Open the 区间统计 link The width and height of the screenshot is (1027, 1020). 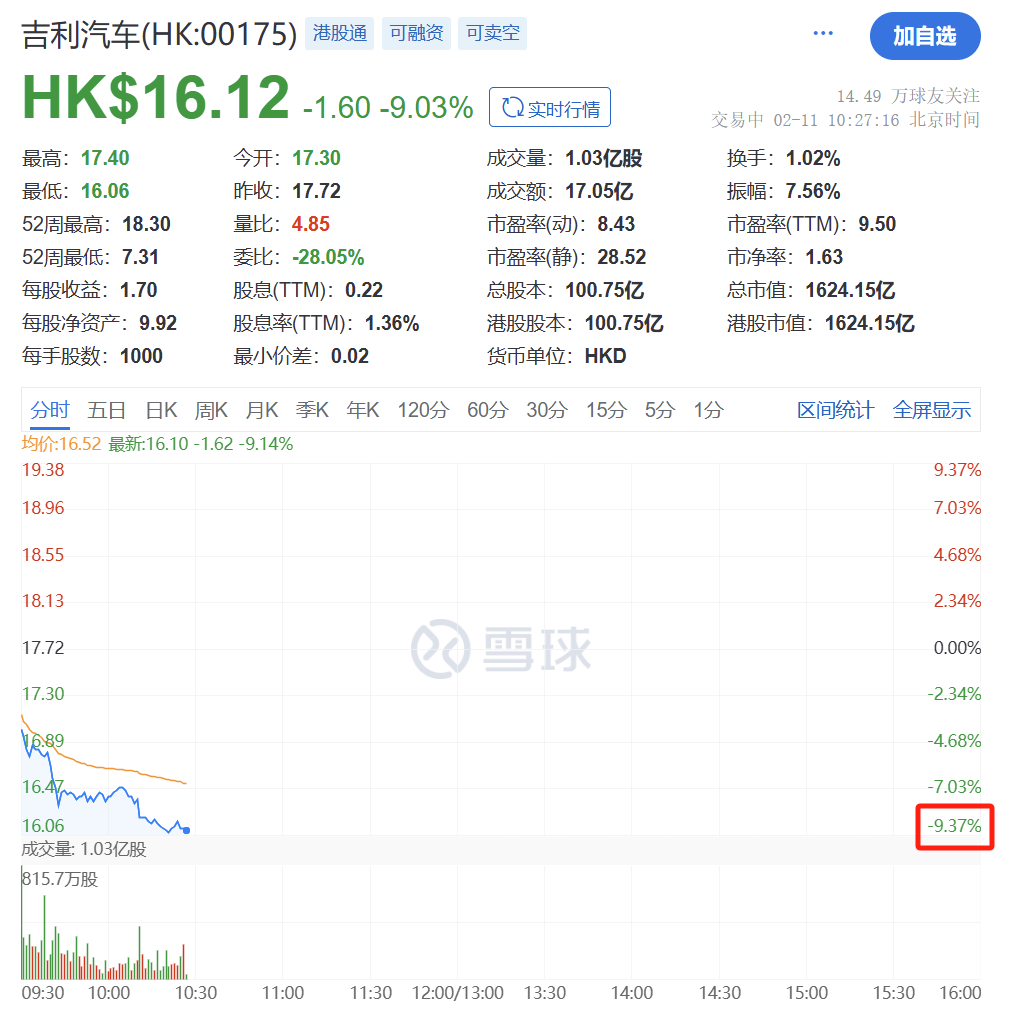(835, 410)
